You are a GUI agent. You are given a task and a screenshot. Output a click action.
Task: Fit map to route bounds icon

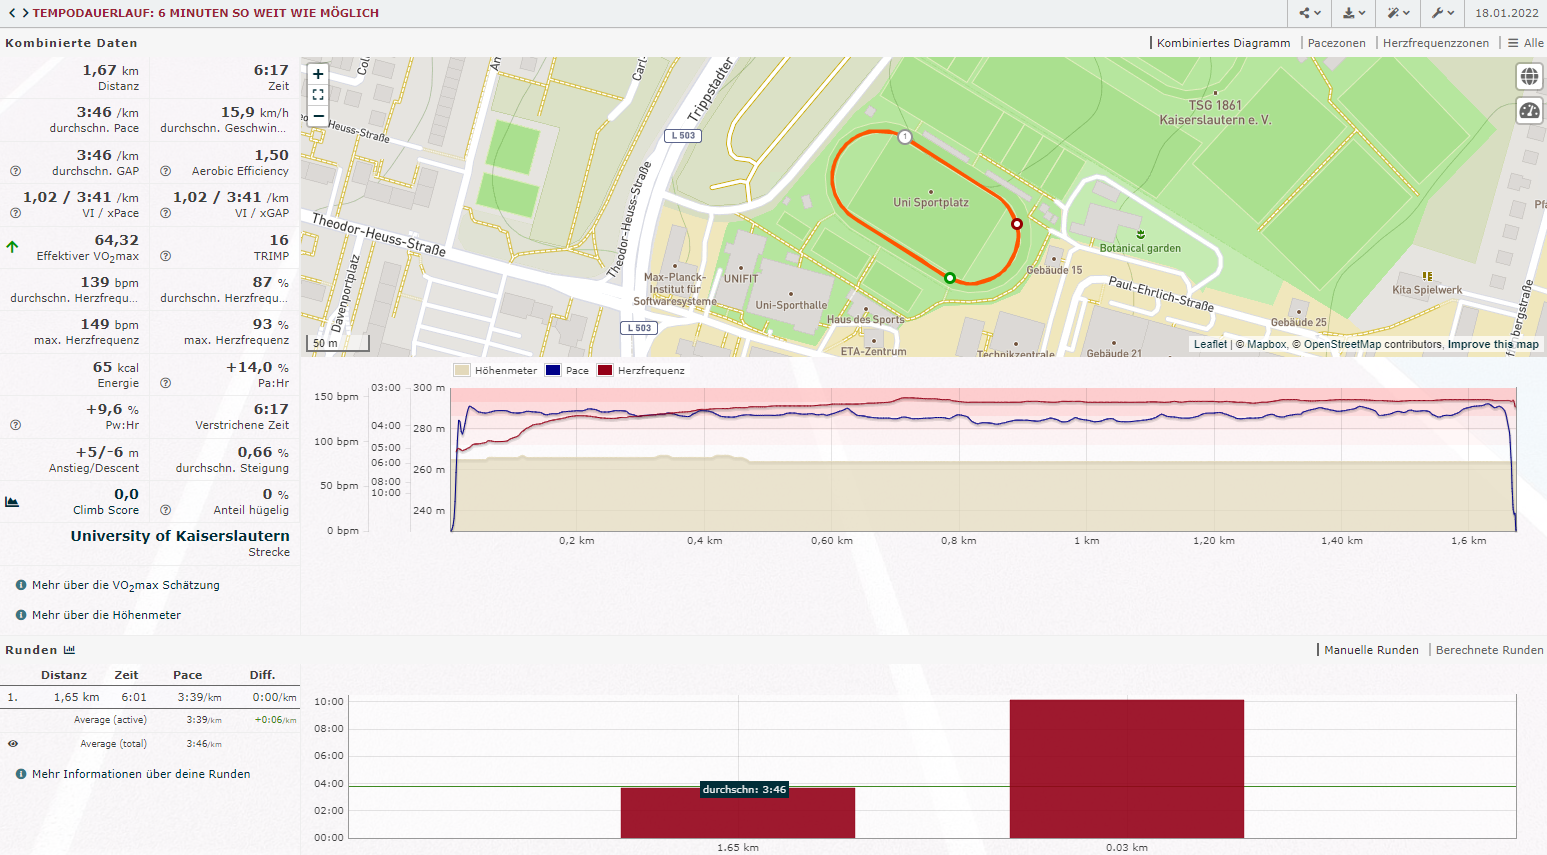(x=318, y=95)
